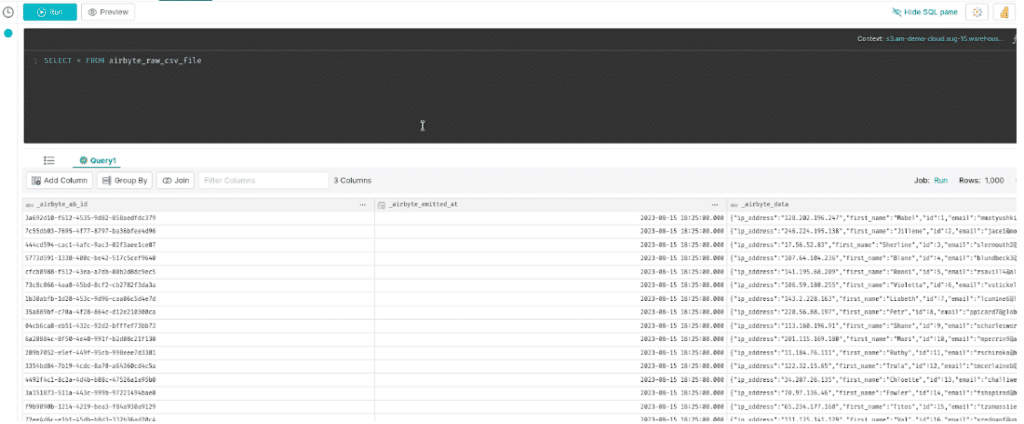Open the Job Run link
The image size is (1024, 424).
coord(940,181)
